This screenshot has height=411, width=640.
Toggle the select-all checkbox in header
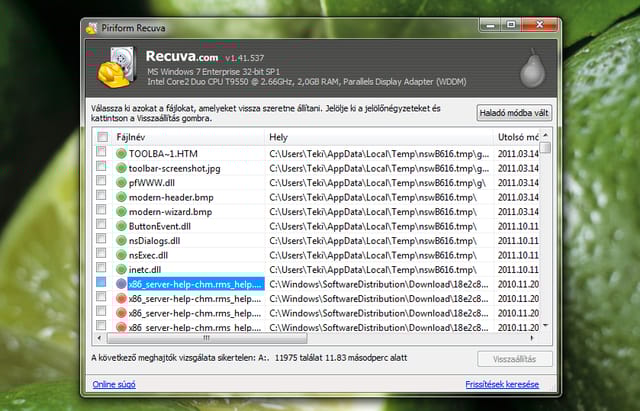tap(102, 137)
